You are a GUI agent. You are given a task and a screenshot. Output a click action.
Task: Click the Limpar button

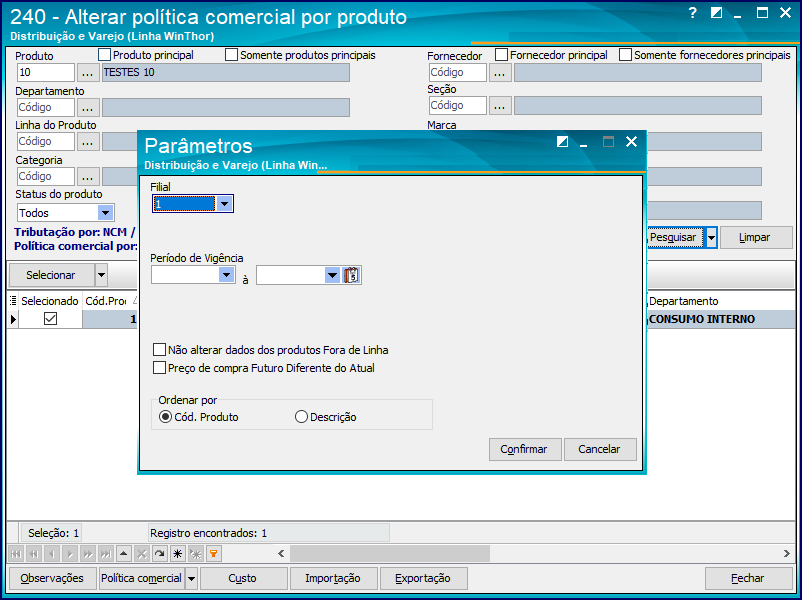pos(755,238)
